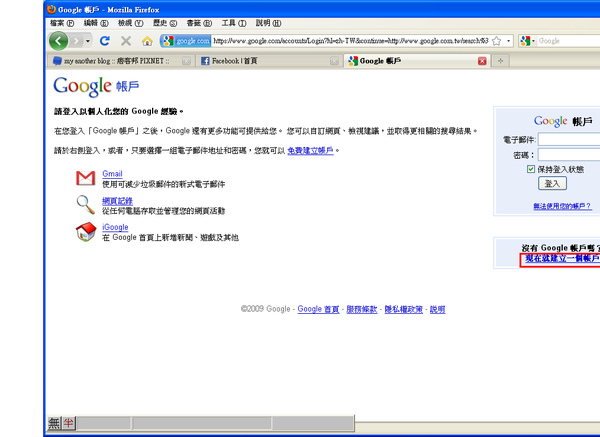Go back with the green Back arrow

(x=59, y=41)
